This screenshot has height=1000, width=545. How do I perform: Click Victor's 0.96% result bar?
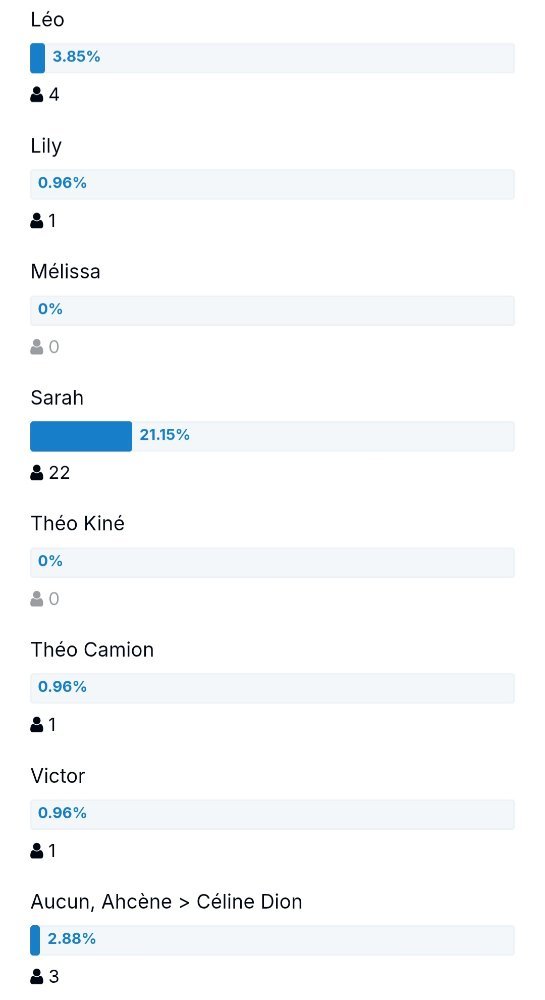pos(272,814)
